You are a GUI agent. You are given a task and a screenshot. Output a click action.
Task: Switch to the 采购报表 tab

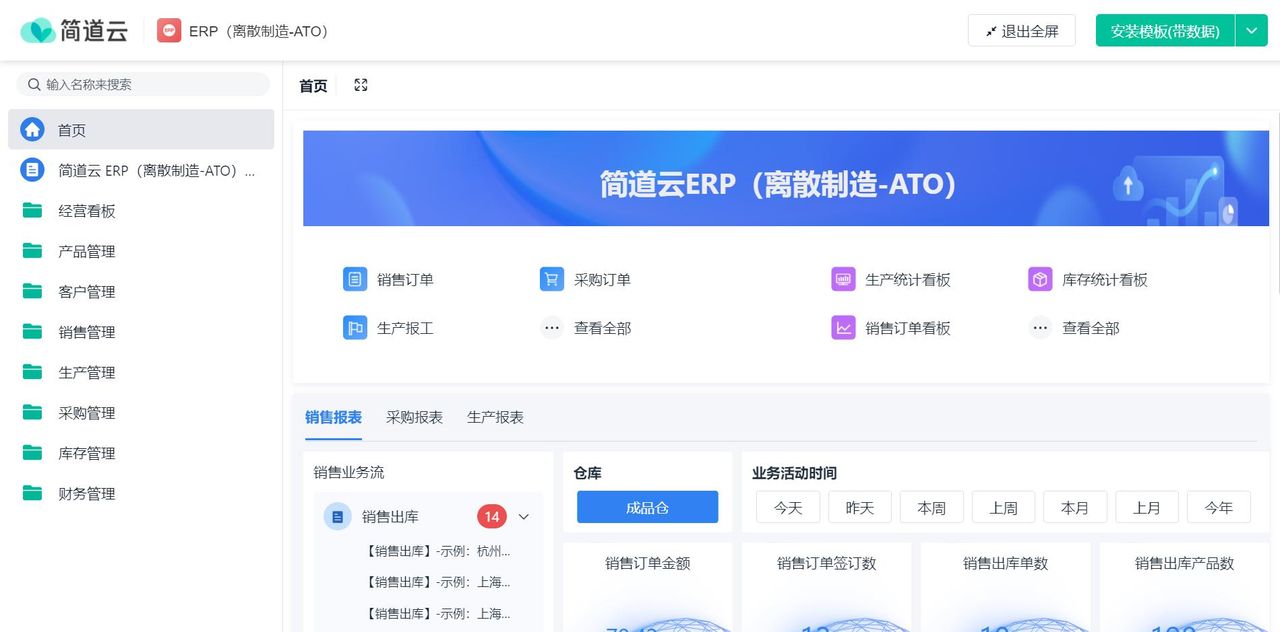pyautogui.click(x=414, y=417)
